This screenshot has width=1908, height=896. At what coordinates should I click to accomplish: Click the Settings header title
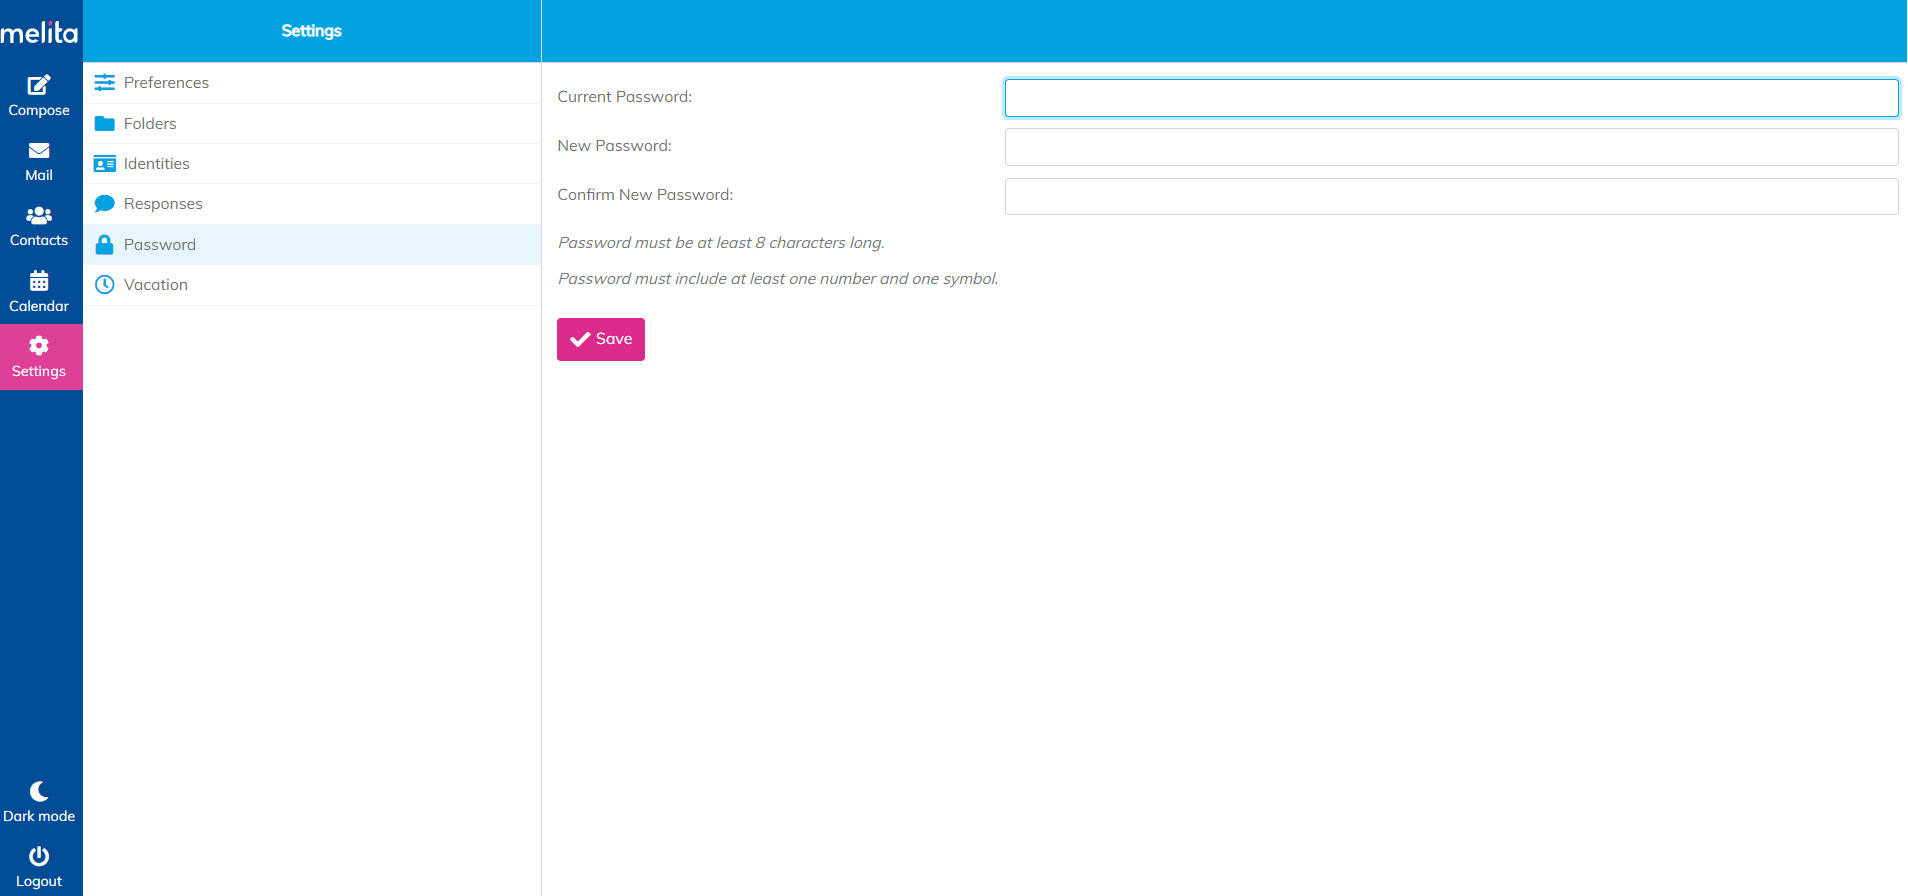pos(311,31)
